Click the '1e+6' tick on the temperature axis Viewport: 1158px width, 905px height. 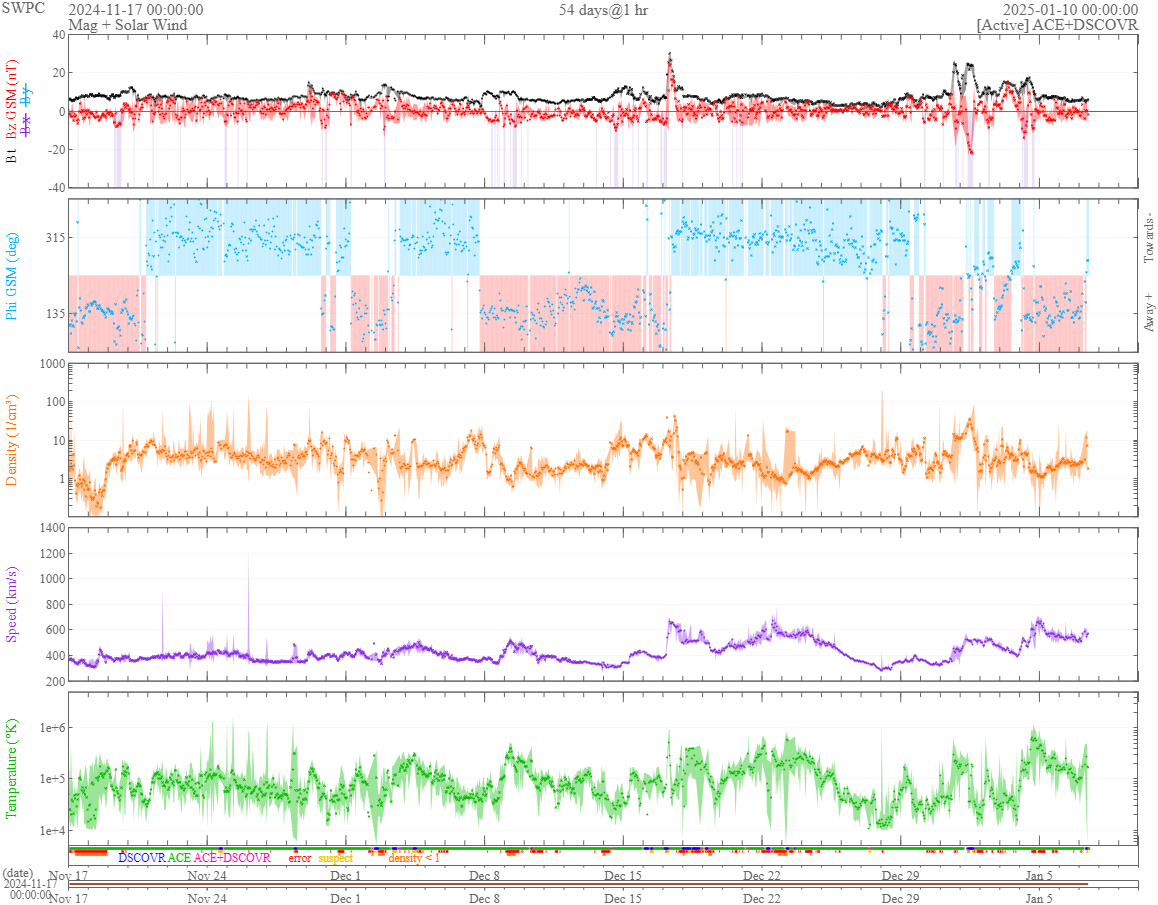[x=53, y=728]
